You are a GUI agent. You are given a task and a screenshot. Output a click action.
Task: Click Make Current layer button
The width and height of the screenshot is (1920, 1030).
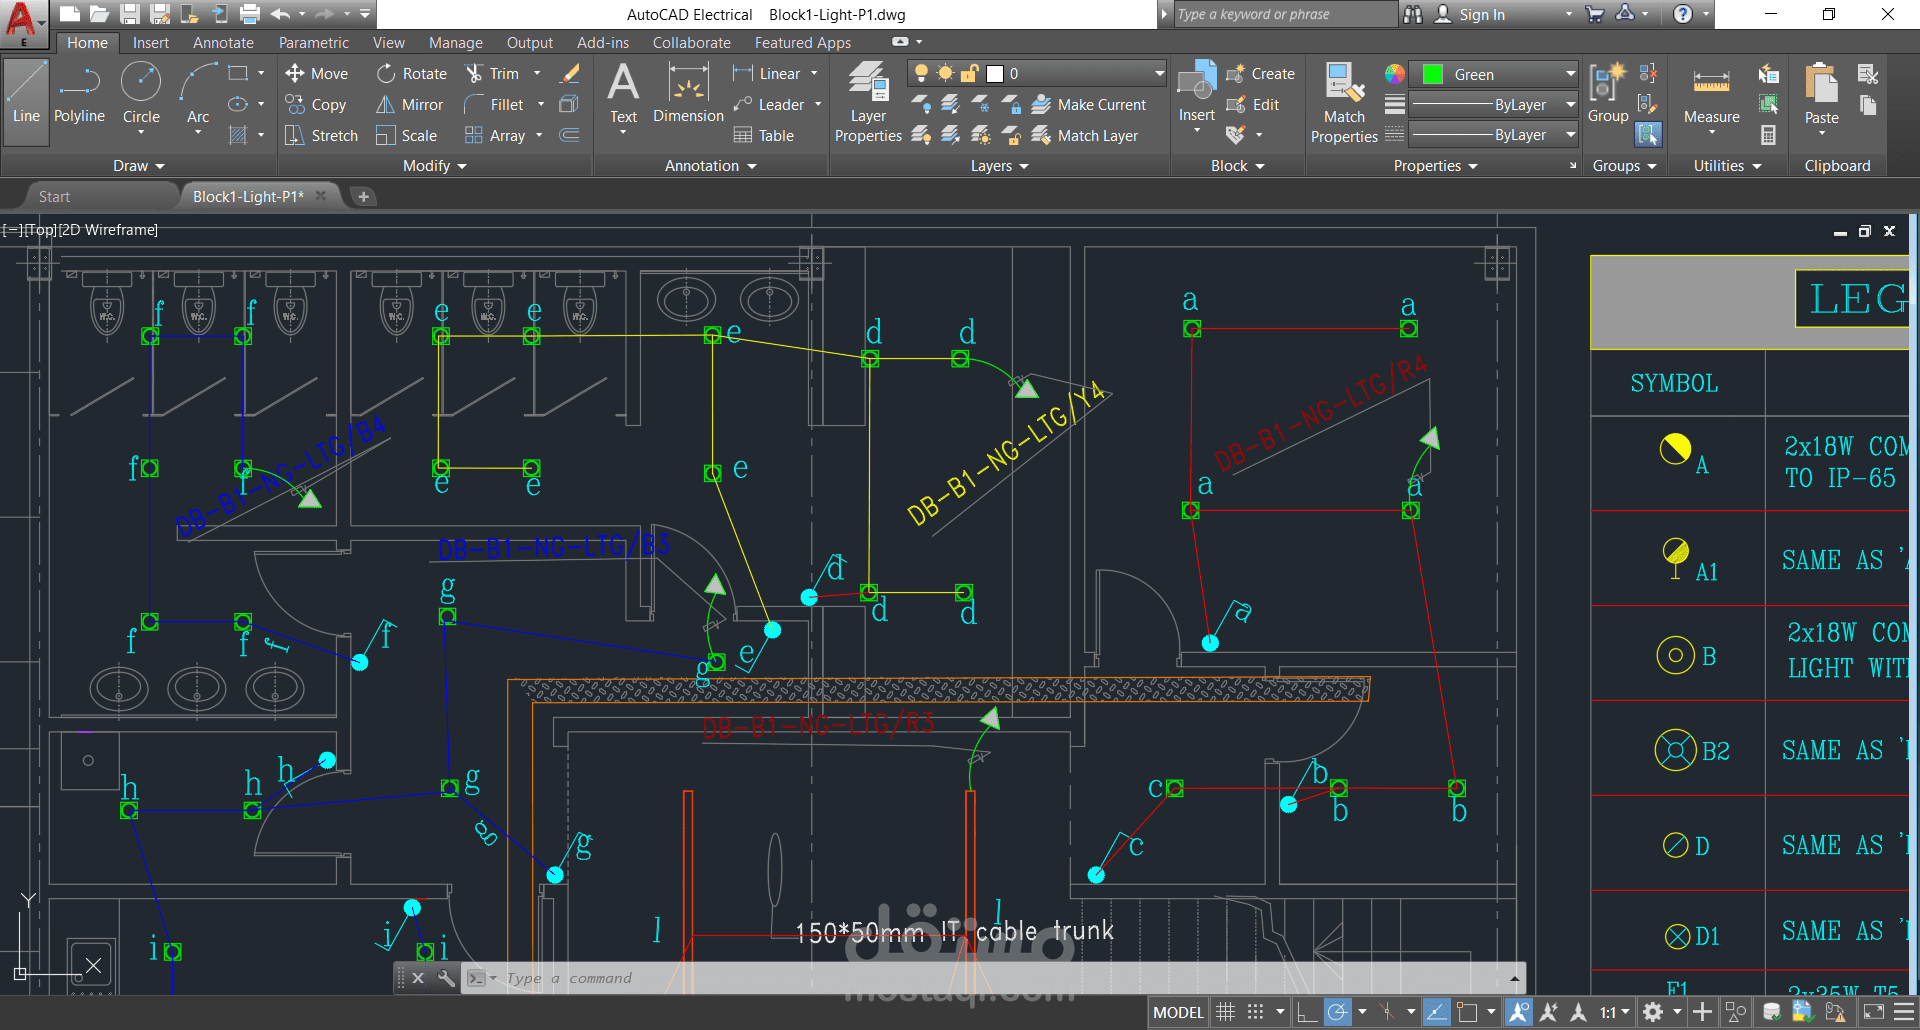pyautogui.click(x=1089, y=104)
